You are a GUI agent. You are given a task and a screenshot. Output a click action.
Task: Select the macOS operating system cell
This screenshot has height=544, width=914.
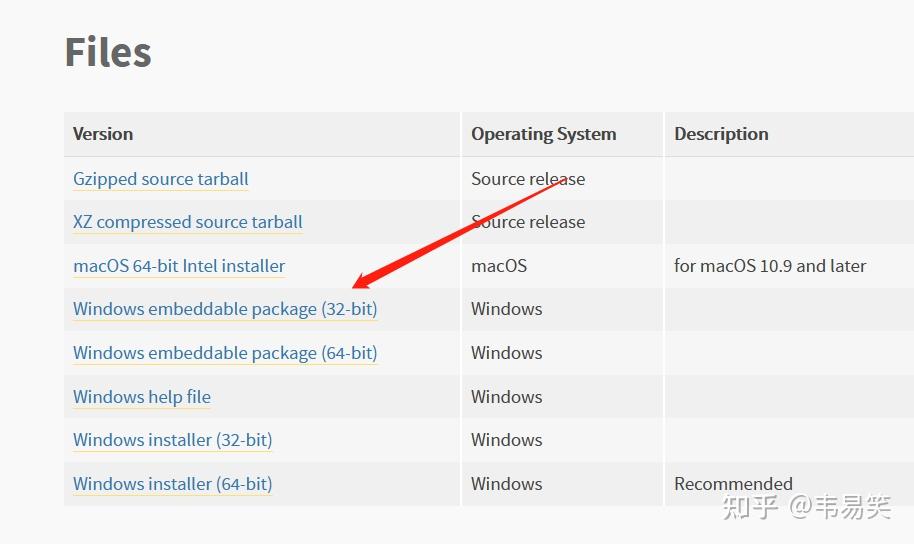(498, 266)
